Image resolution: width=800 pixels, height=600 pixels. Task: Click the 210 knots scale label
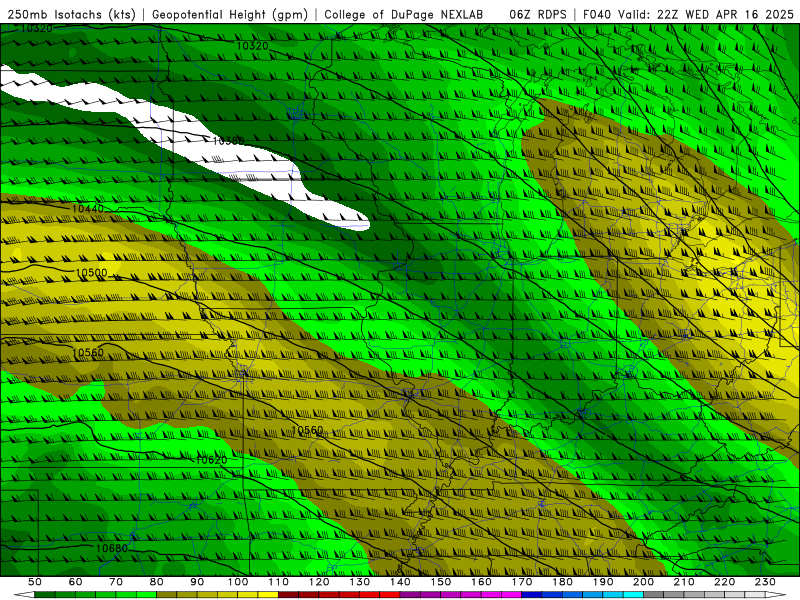click(684, 582)
